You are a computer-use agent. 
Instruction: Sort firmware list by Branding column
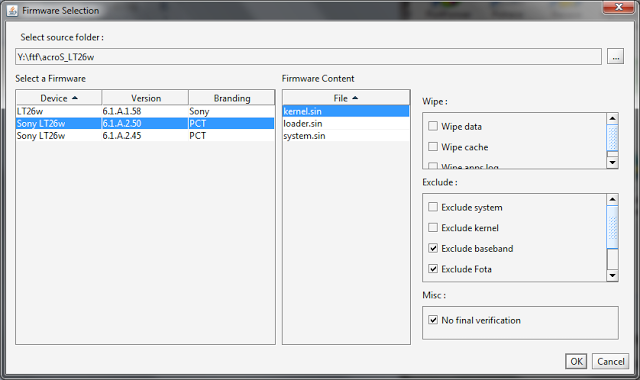(231, 98)
